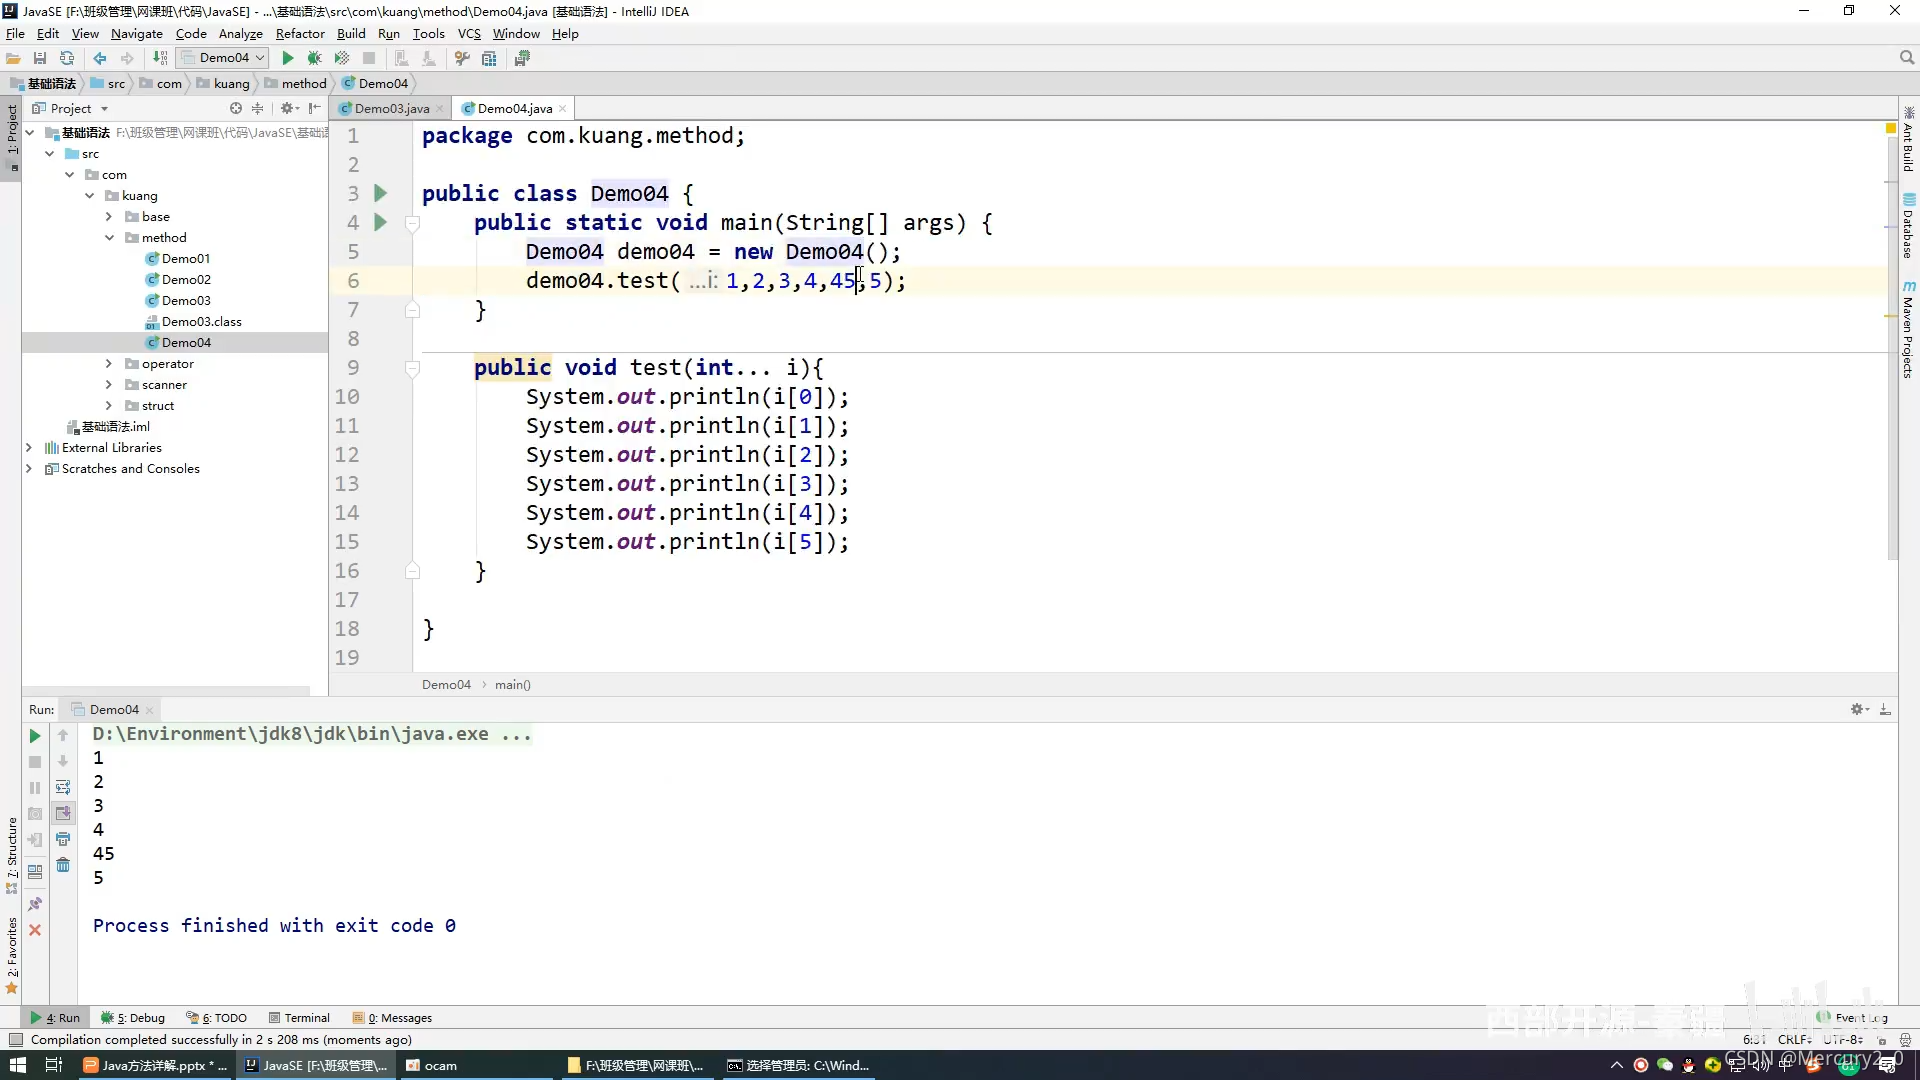Toggle the Maven Projects side panel button
Screen dimensions: 1920x1080
tap(1908, 330)
